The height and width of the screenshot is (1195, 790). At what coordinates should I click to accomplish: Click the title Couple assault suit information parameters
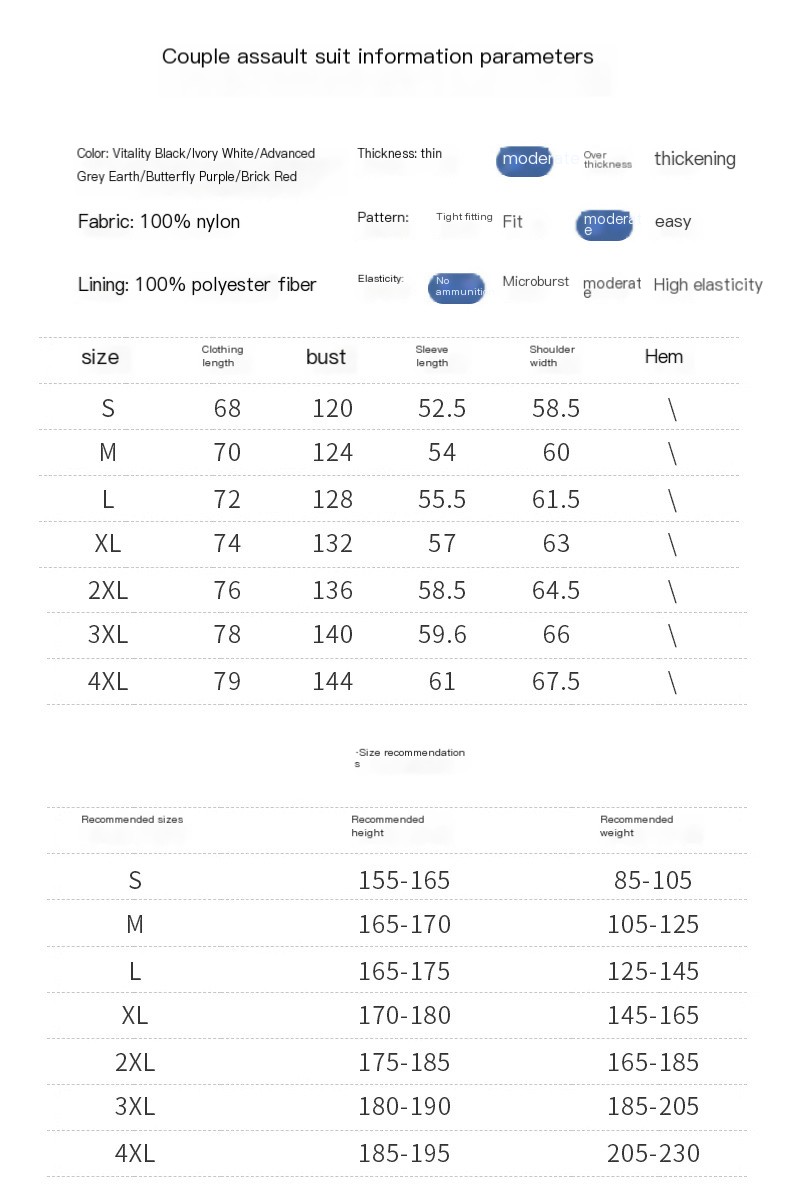[x=378, y=57]
